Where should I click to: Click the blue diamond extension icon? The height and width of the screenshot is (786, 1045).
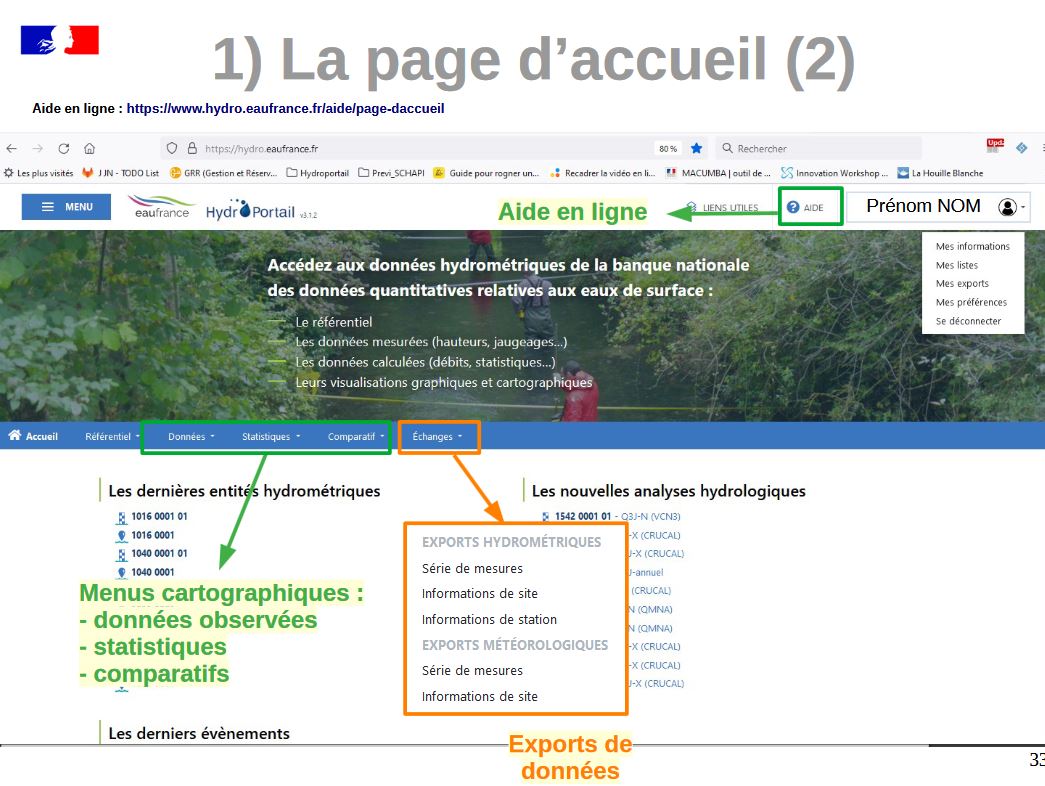click(1022, 148)
